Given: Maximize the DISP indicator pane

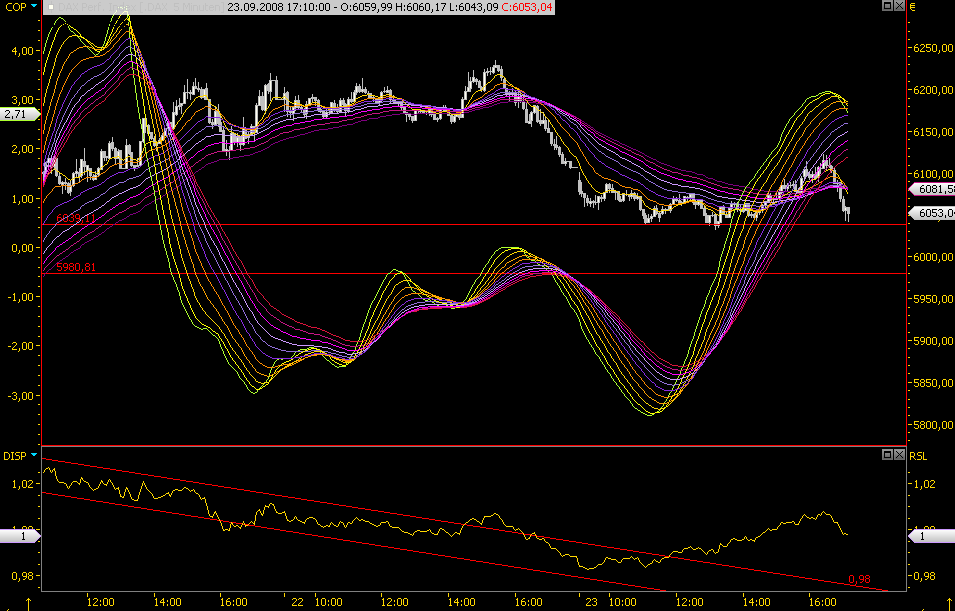Looking at the screenshot, I should [x=887, y=455].
